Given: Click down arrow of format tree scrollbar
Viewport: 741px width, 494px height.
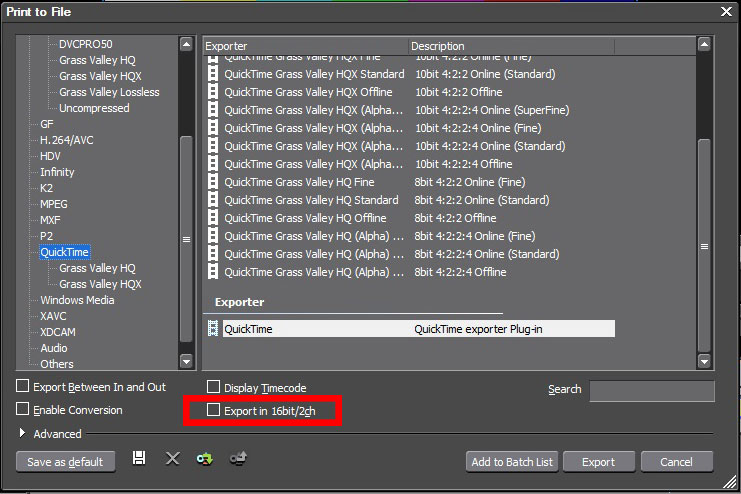Looking at the screenshot, I should [x=186, y=361].
